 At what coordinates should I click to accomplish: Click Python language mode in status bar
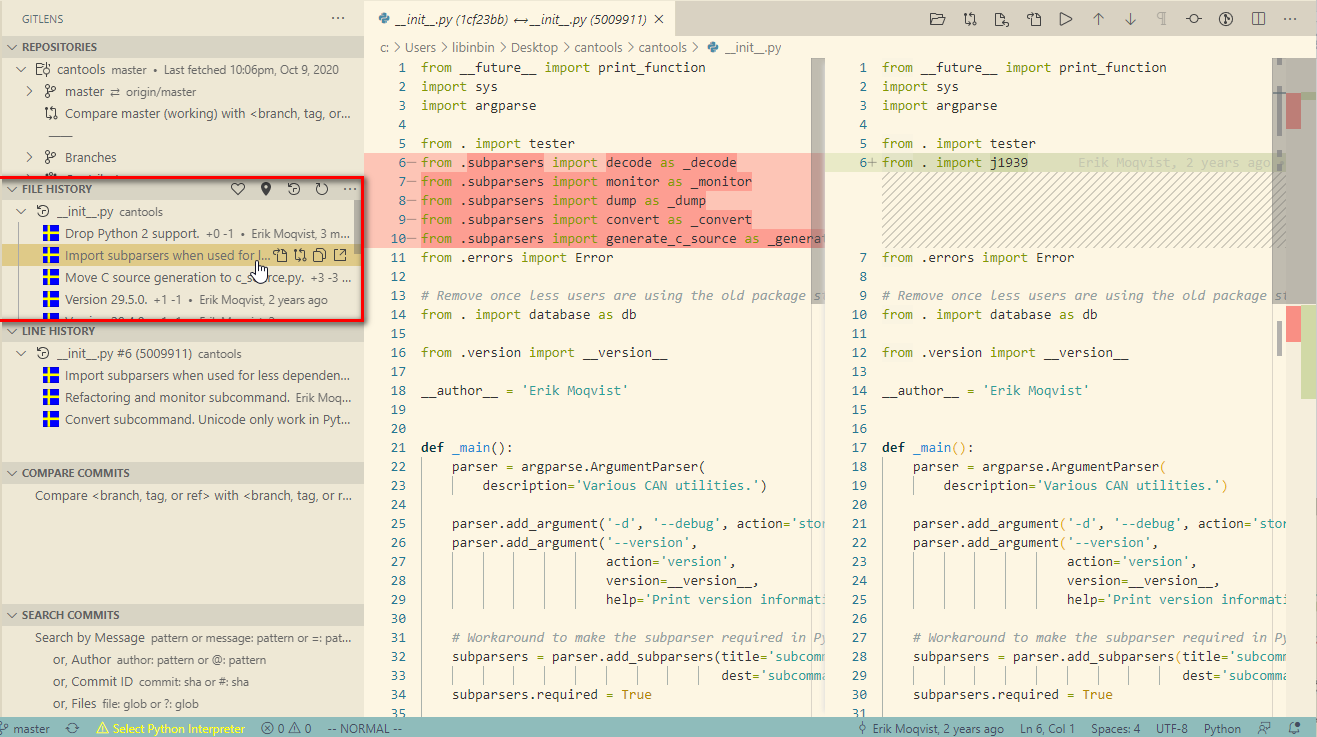pyautogui.click(x=1222, y=728)
